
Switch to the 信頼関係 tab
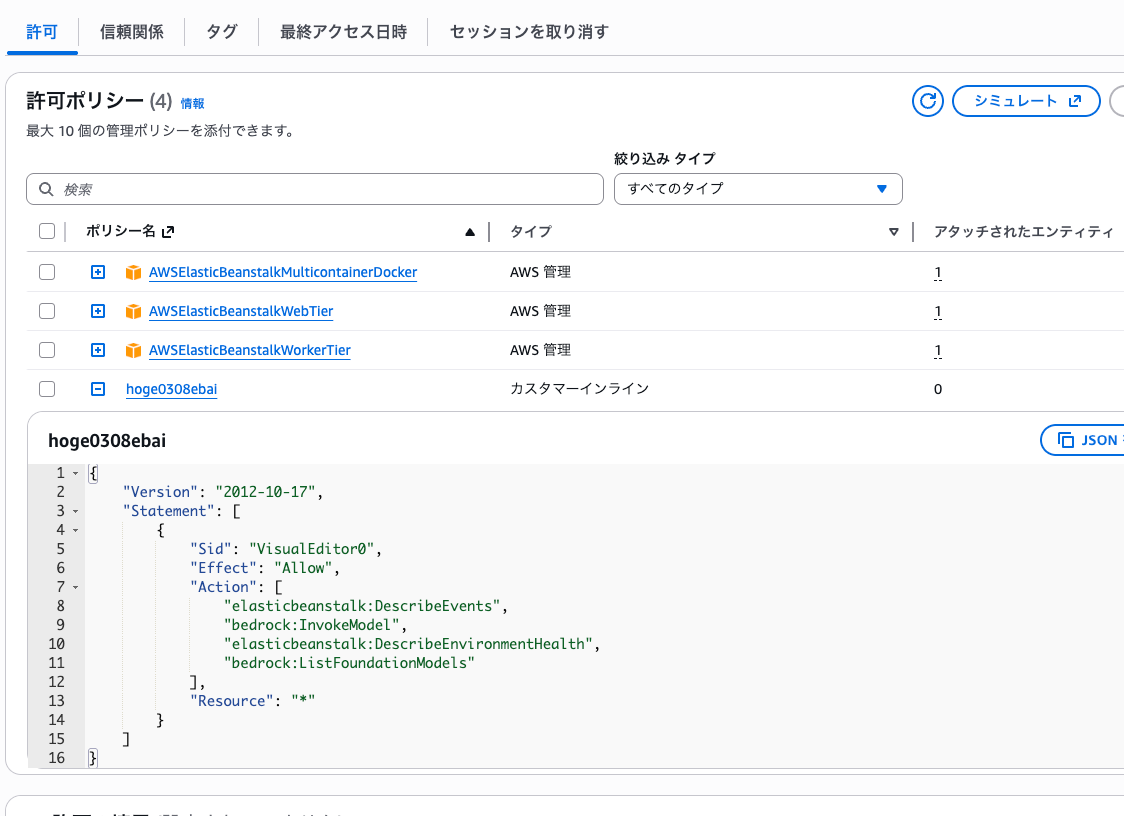(132, 32)
